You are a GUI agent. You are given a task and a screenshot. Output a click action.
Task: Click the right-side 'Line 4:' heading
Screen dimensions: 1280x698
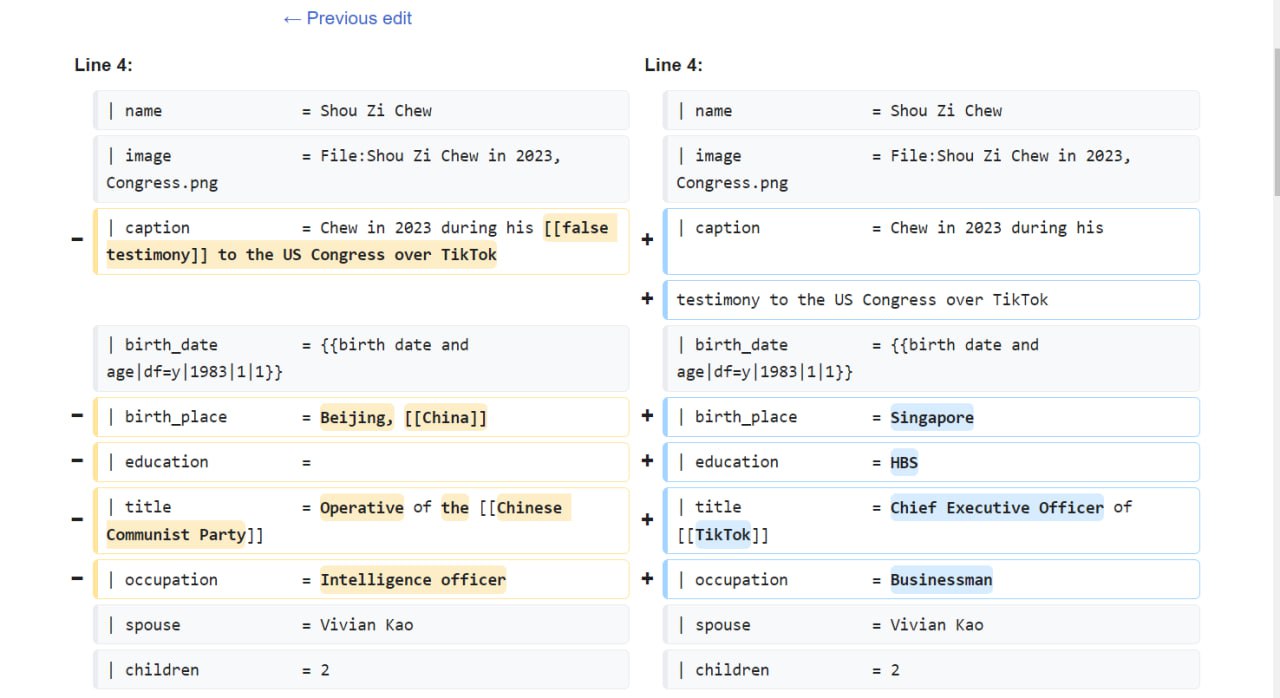coord(673,65)
